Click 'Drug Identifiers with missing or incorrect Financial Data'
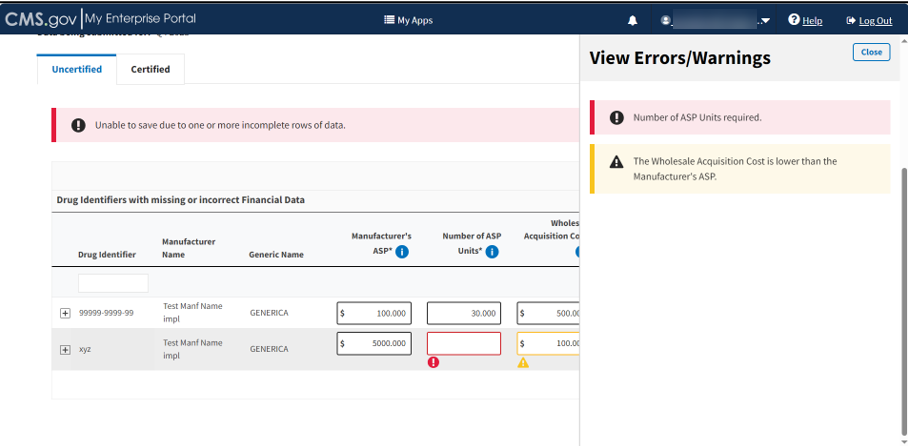The width and height of the screenshot is (908, 446). [180, 200]
